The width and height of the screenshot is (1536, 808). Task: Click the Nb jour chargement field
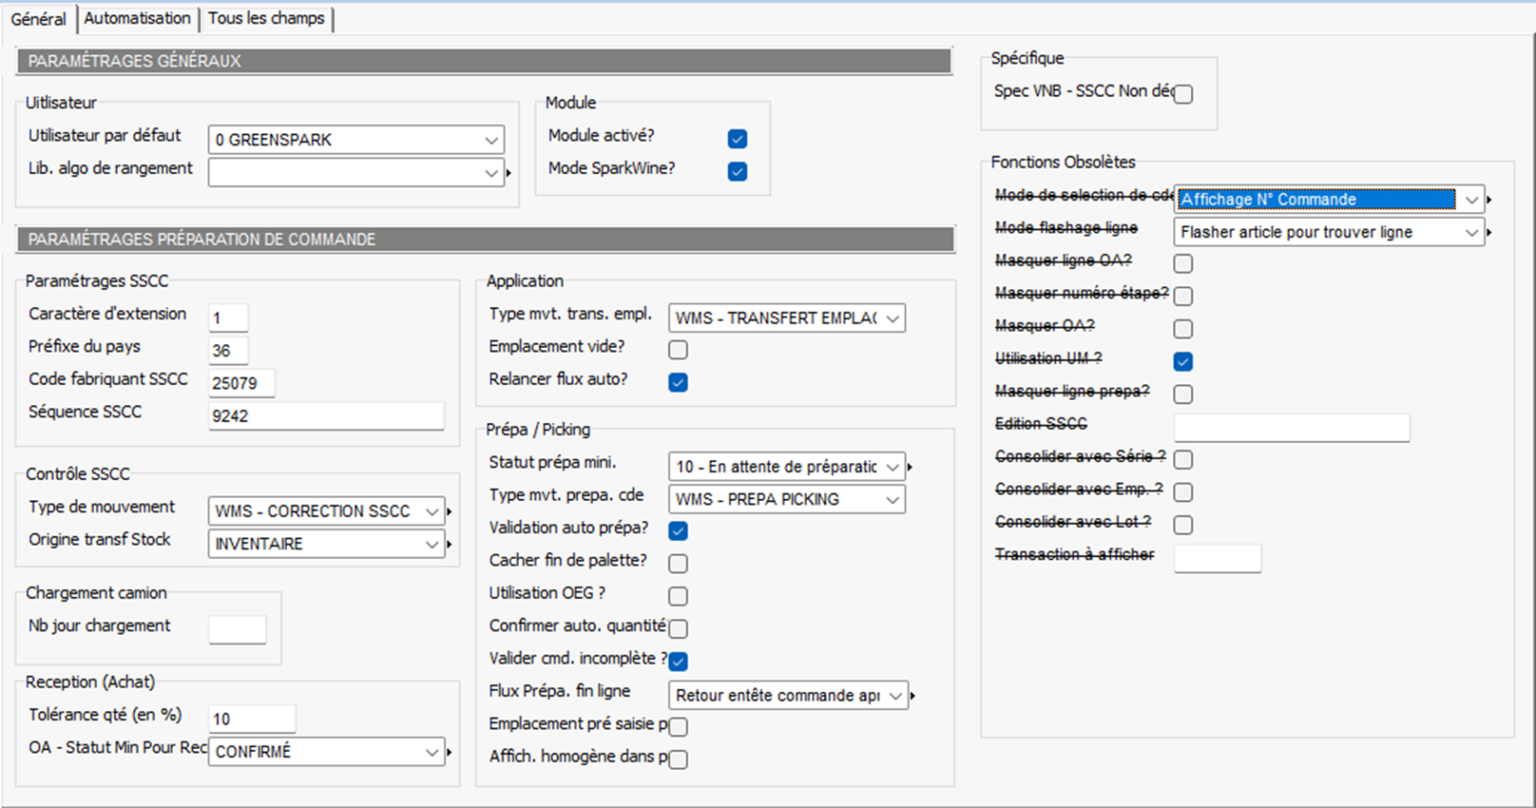tap(237, 629)
